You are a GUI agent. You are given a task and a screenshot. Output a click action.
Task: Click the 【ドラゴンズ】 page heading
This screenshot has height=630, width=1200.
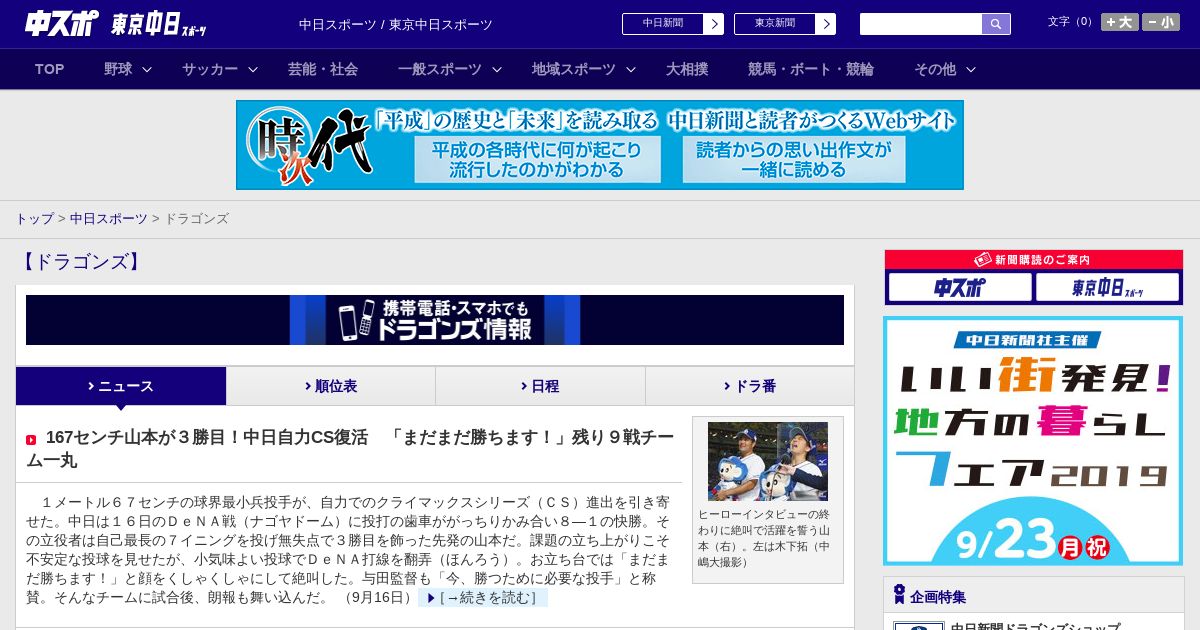point(81,262)
